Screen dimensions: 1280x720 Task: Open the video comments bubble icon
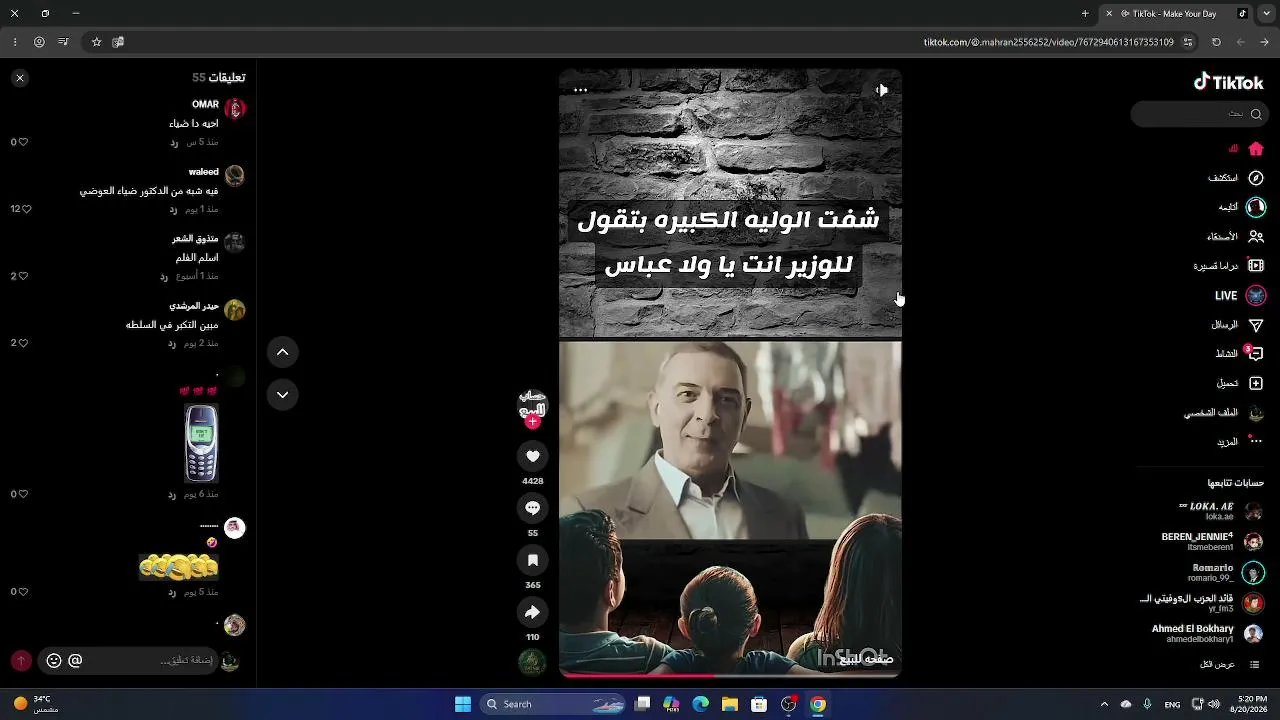click(533, 508)
